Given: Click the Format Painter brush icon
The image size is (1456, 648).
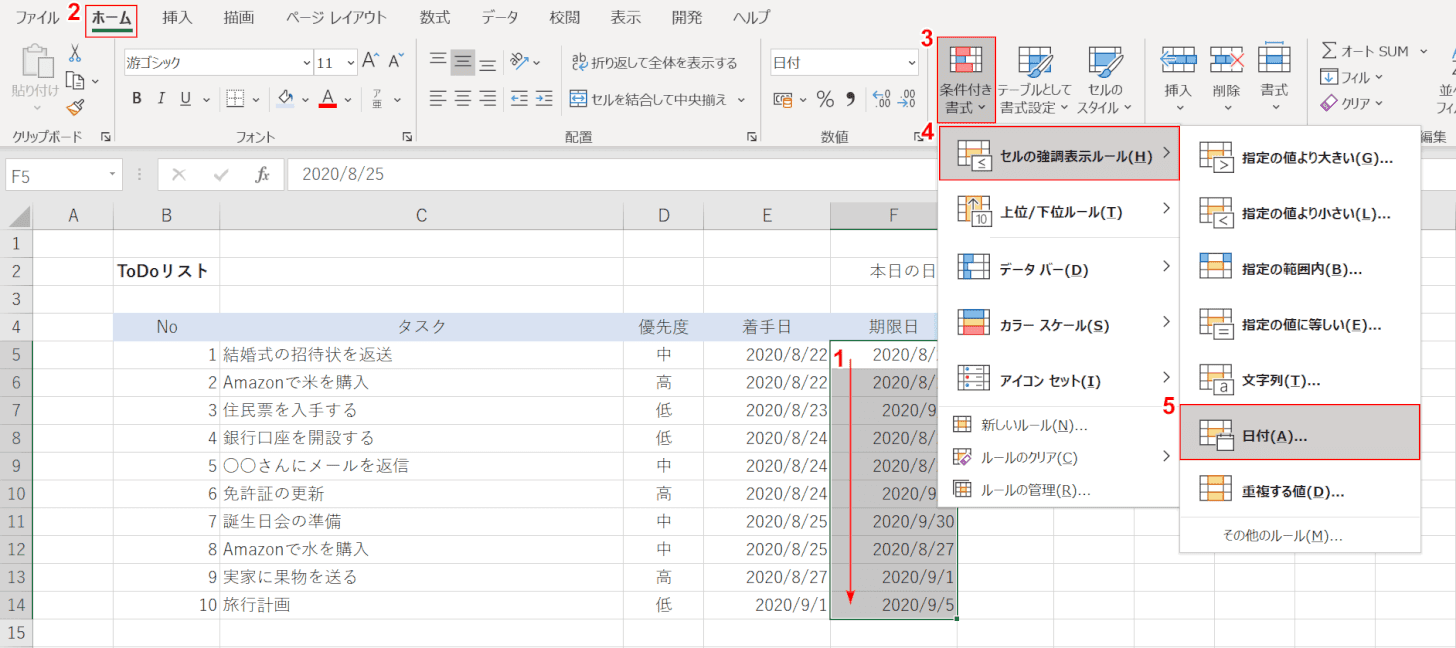Looking at the screenshot, I should click(x=75, y=107).
